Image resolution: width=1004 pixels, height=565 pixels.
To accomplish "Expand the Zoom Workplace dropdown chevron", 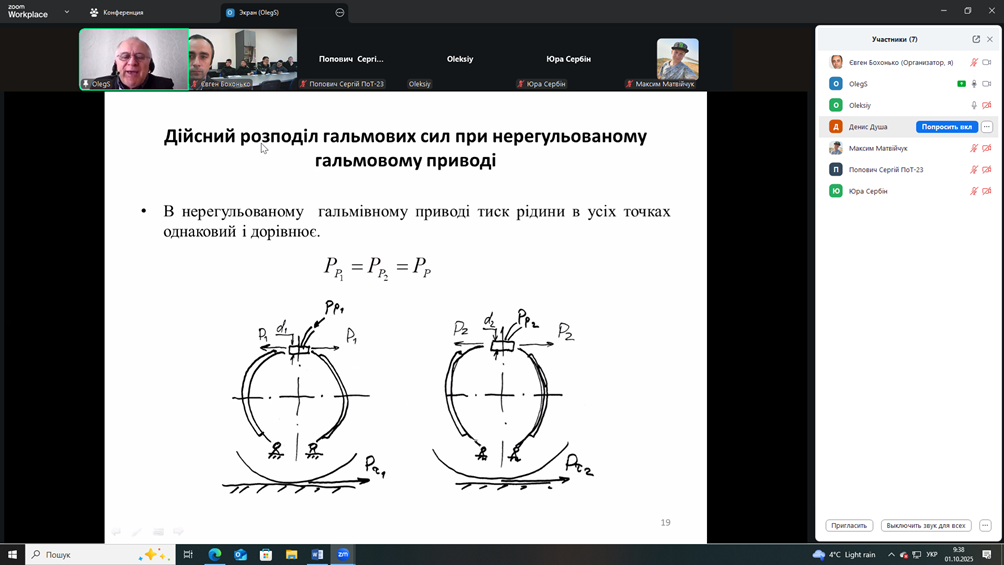I will click(67, 12).
